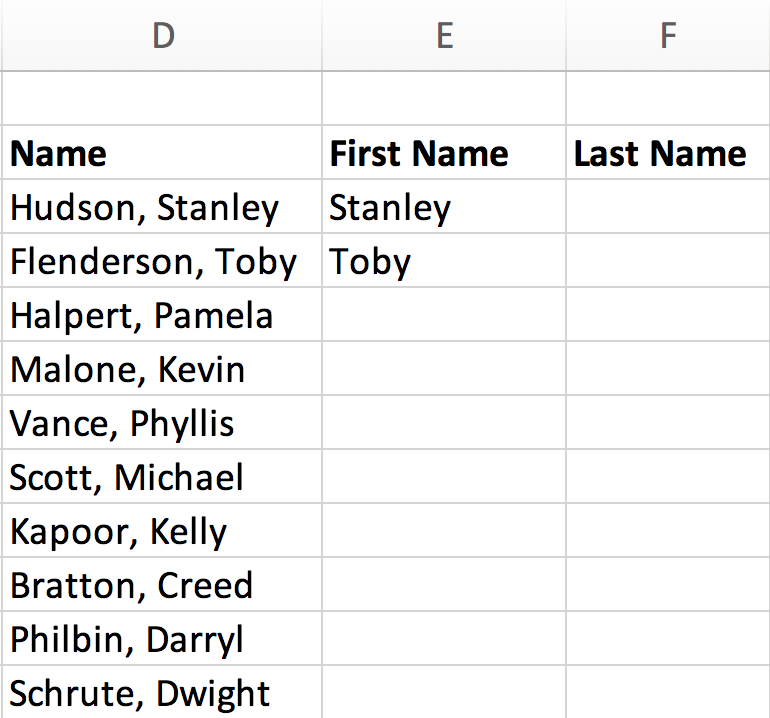This screenshot has width=770, height=718.
Task: Click empty First Name cell beside Halpert, Pamela
Action: [x=444, y=316]
